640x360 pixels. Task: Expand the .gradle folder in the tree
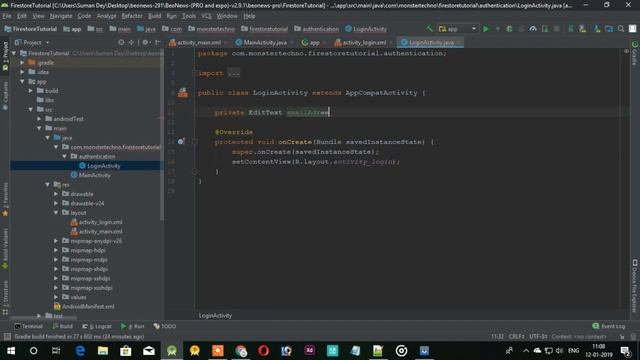(22, 62)
